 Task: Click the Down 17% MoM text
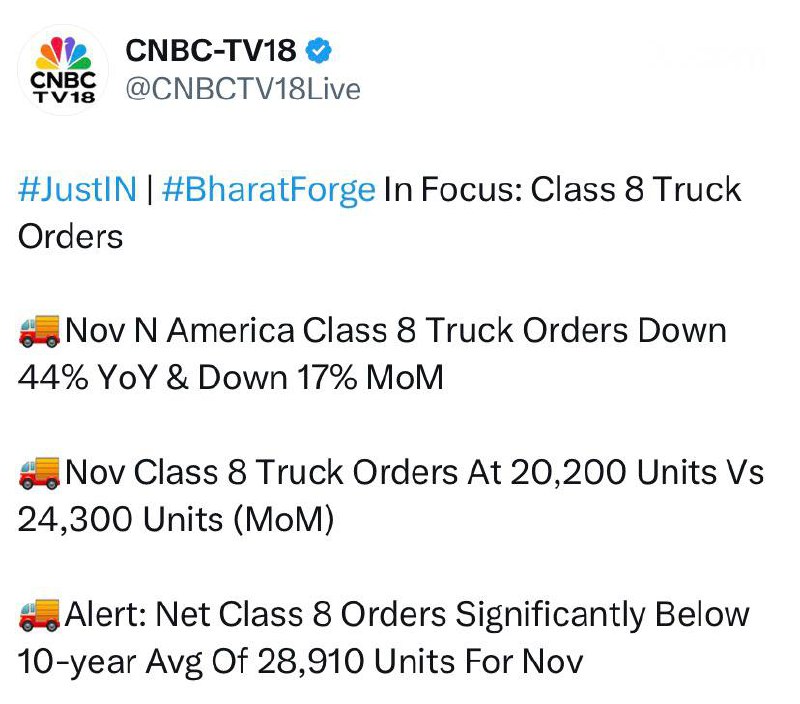pos(320,377)
